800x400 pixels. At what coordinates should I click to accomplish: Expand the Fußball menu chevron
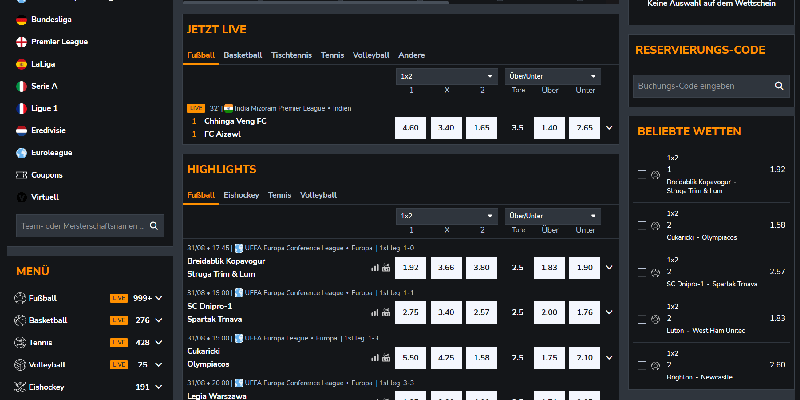[x=157, y=298]
